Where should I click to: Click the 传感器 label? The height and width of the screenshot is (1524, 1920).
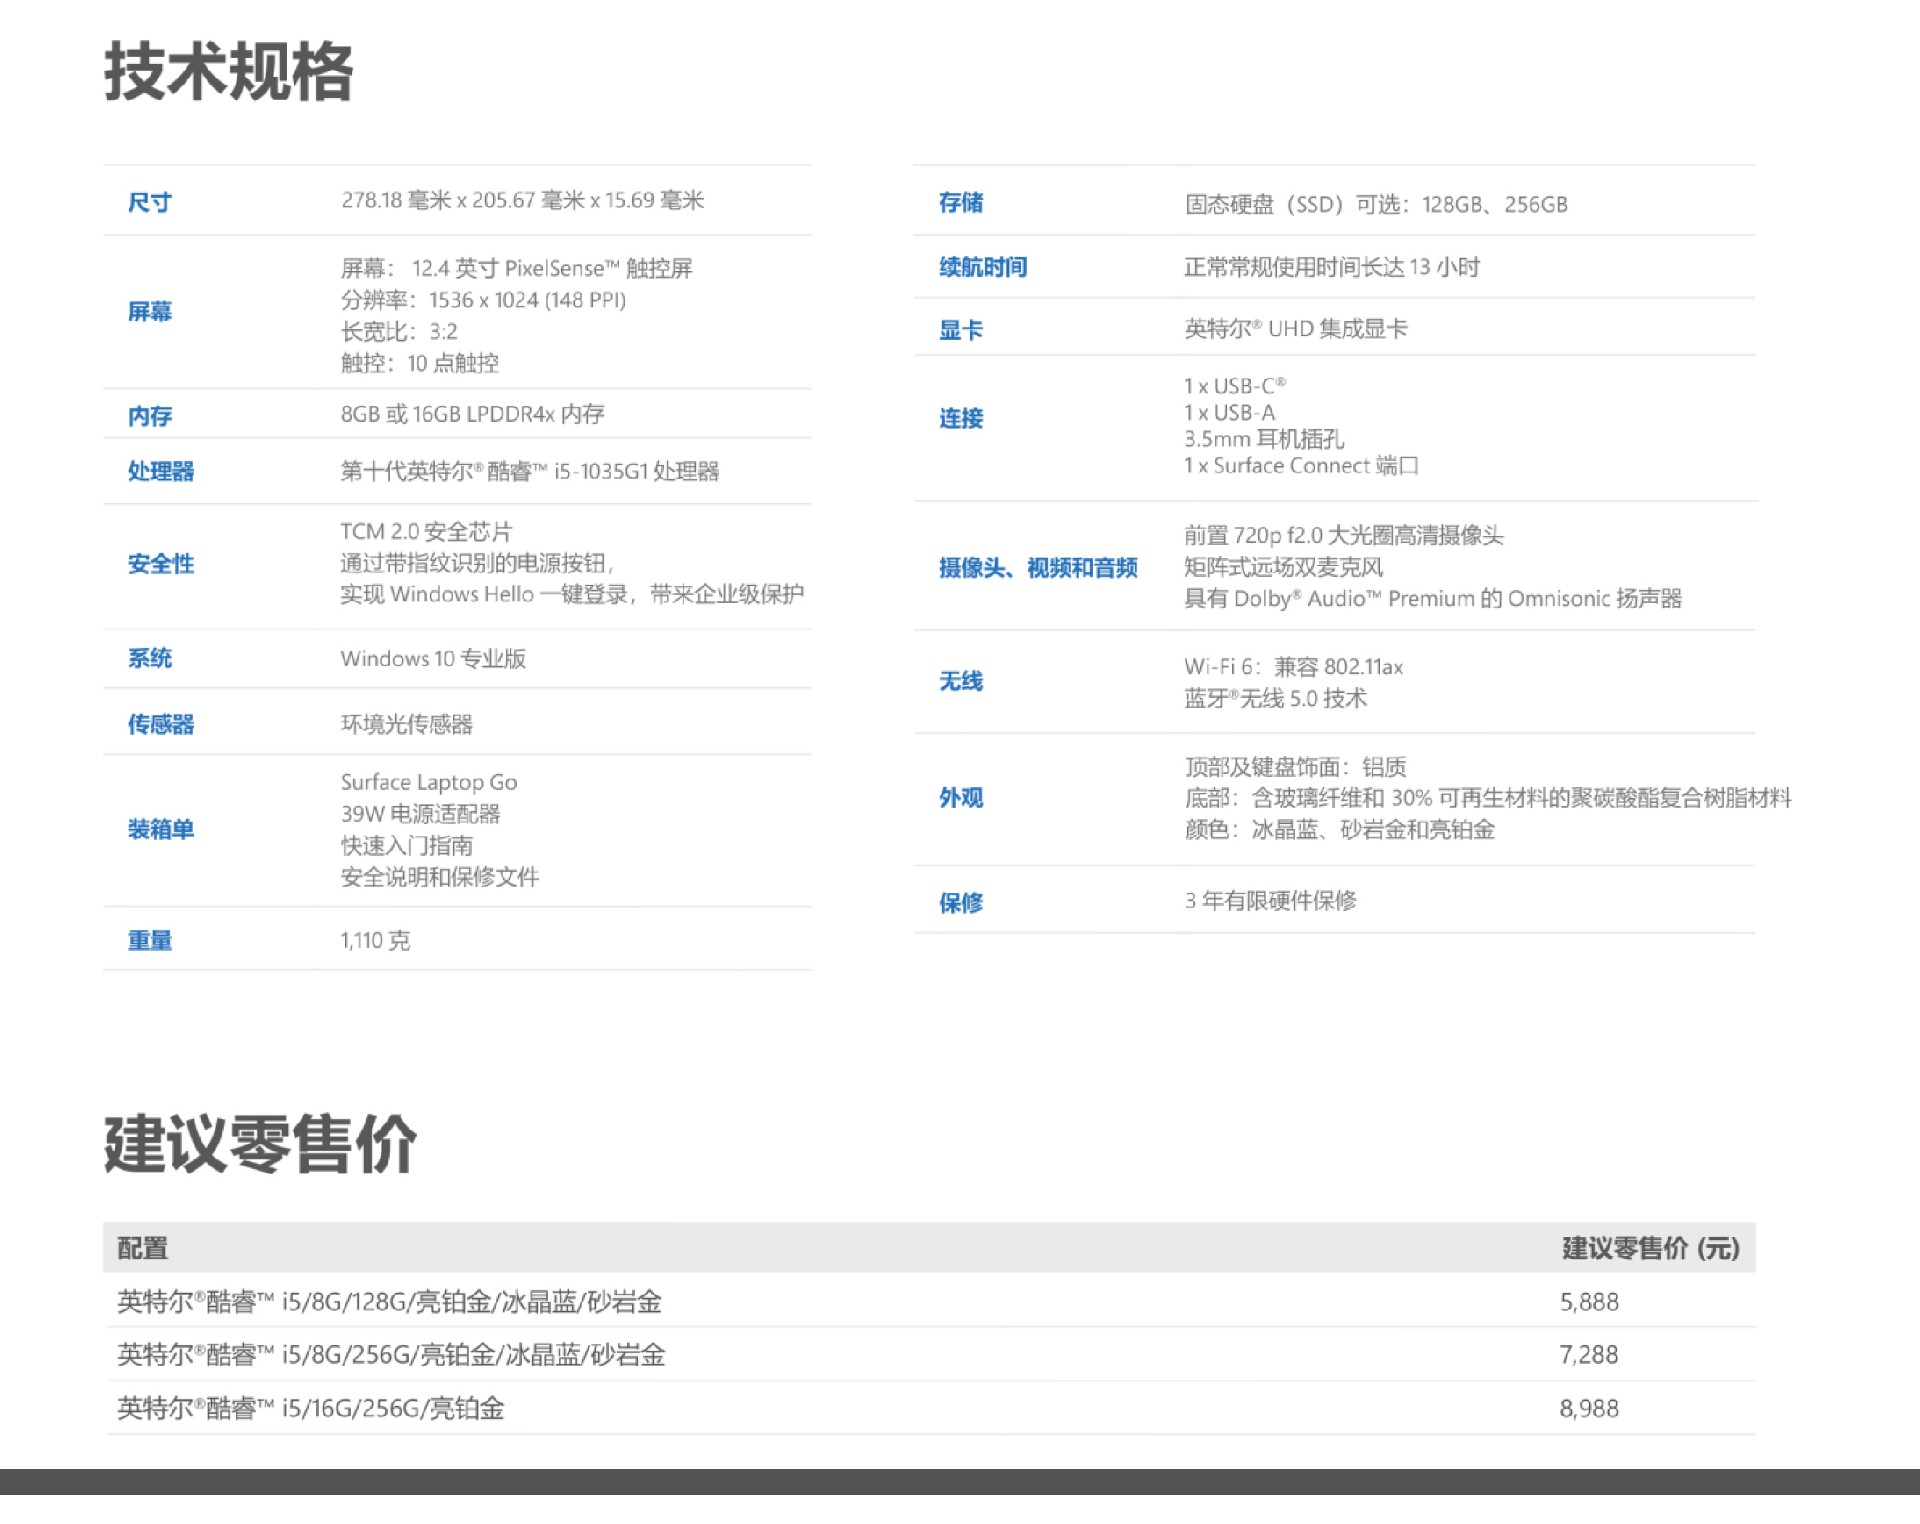point(161,724)
